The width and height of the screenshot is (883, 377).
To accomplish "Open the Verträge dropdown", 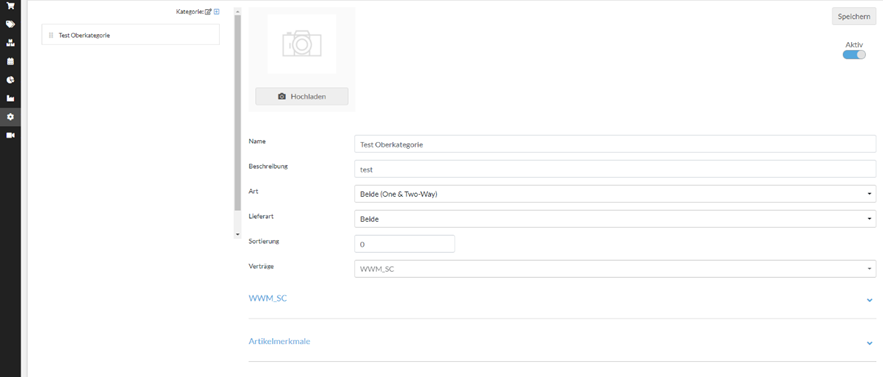I will click(615, 269).
